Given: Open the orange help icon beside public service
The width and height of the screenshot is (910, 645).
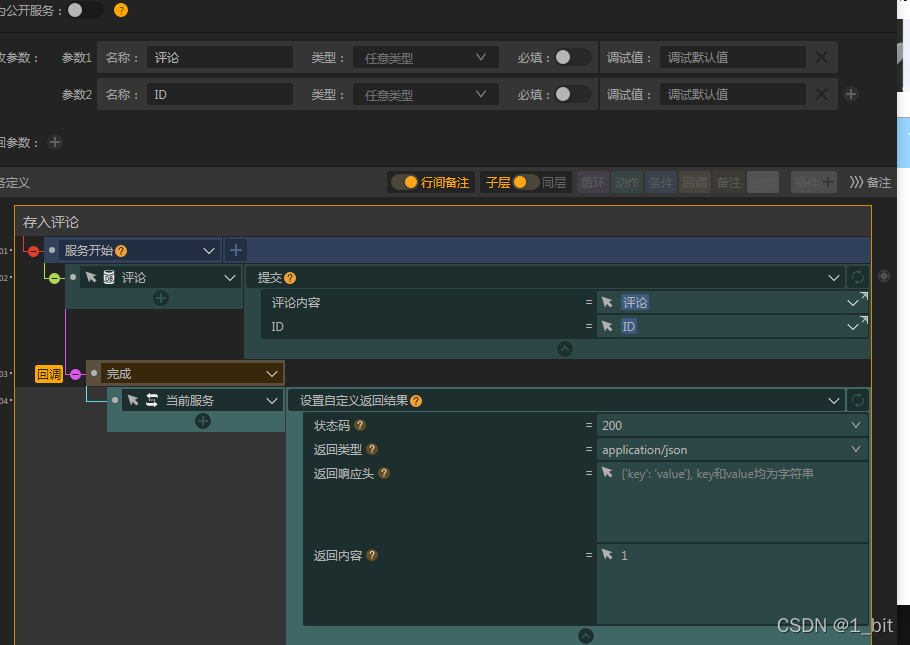Looking at the screenshot, I should [121, 10].
